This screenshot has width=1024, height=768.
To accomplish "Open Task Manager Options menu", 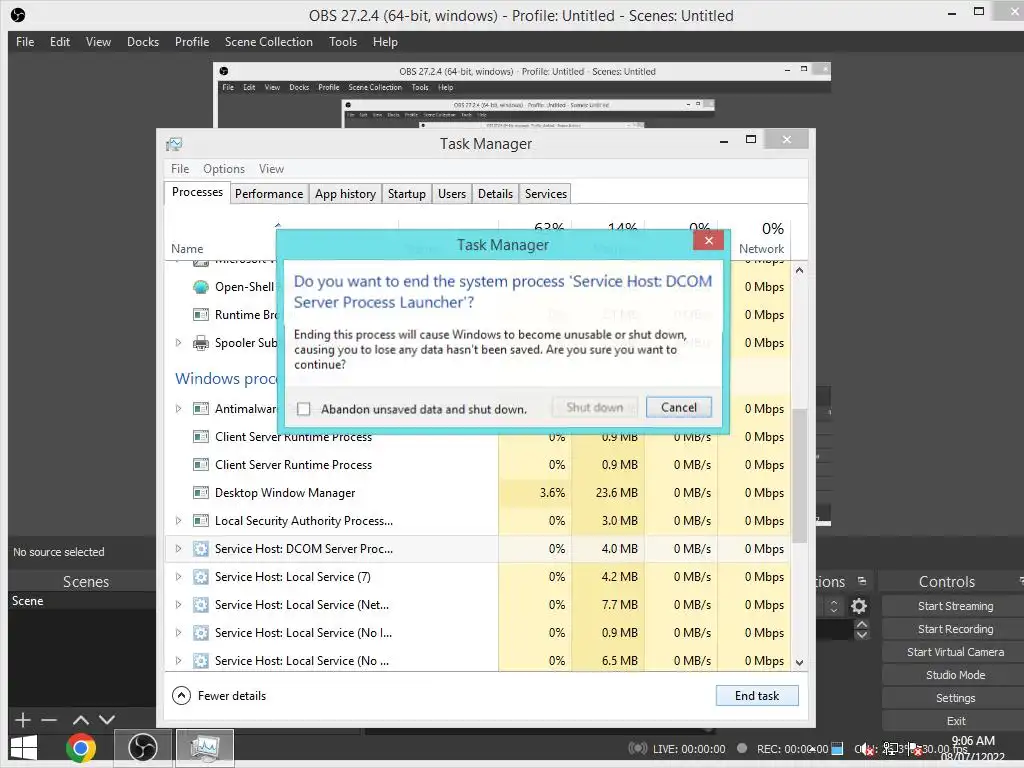I will coord(224,168).
